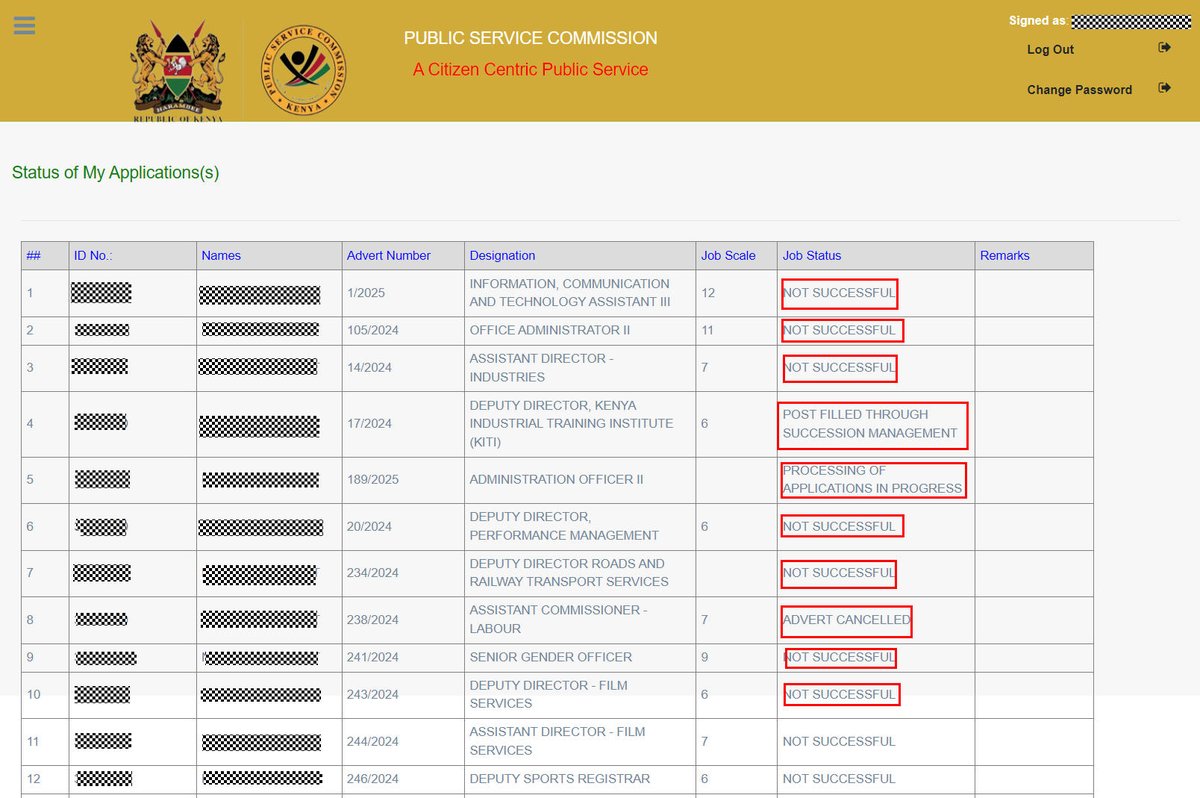Image resolution: width=1200 pixels, height=798 pixels.
Task: Click NOT SUCCESSFUL status for Deputy Sports Registrar
Action: (839, 778)
